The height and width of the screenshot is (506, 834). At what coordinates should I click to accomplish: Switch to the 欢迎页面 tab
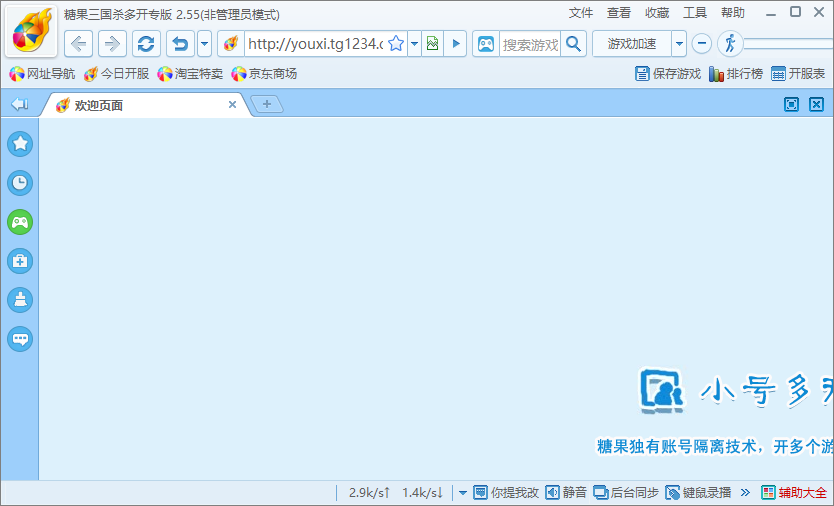140,105
